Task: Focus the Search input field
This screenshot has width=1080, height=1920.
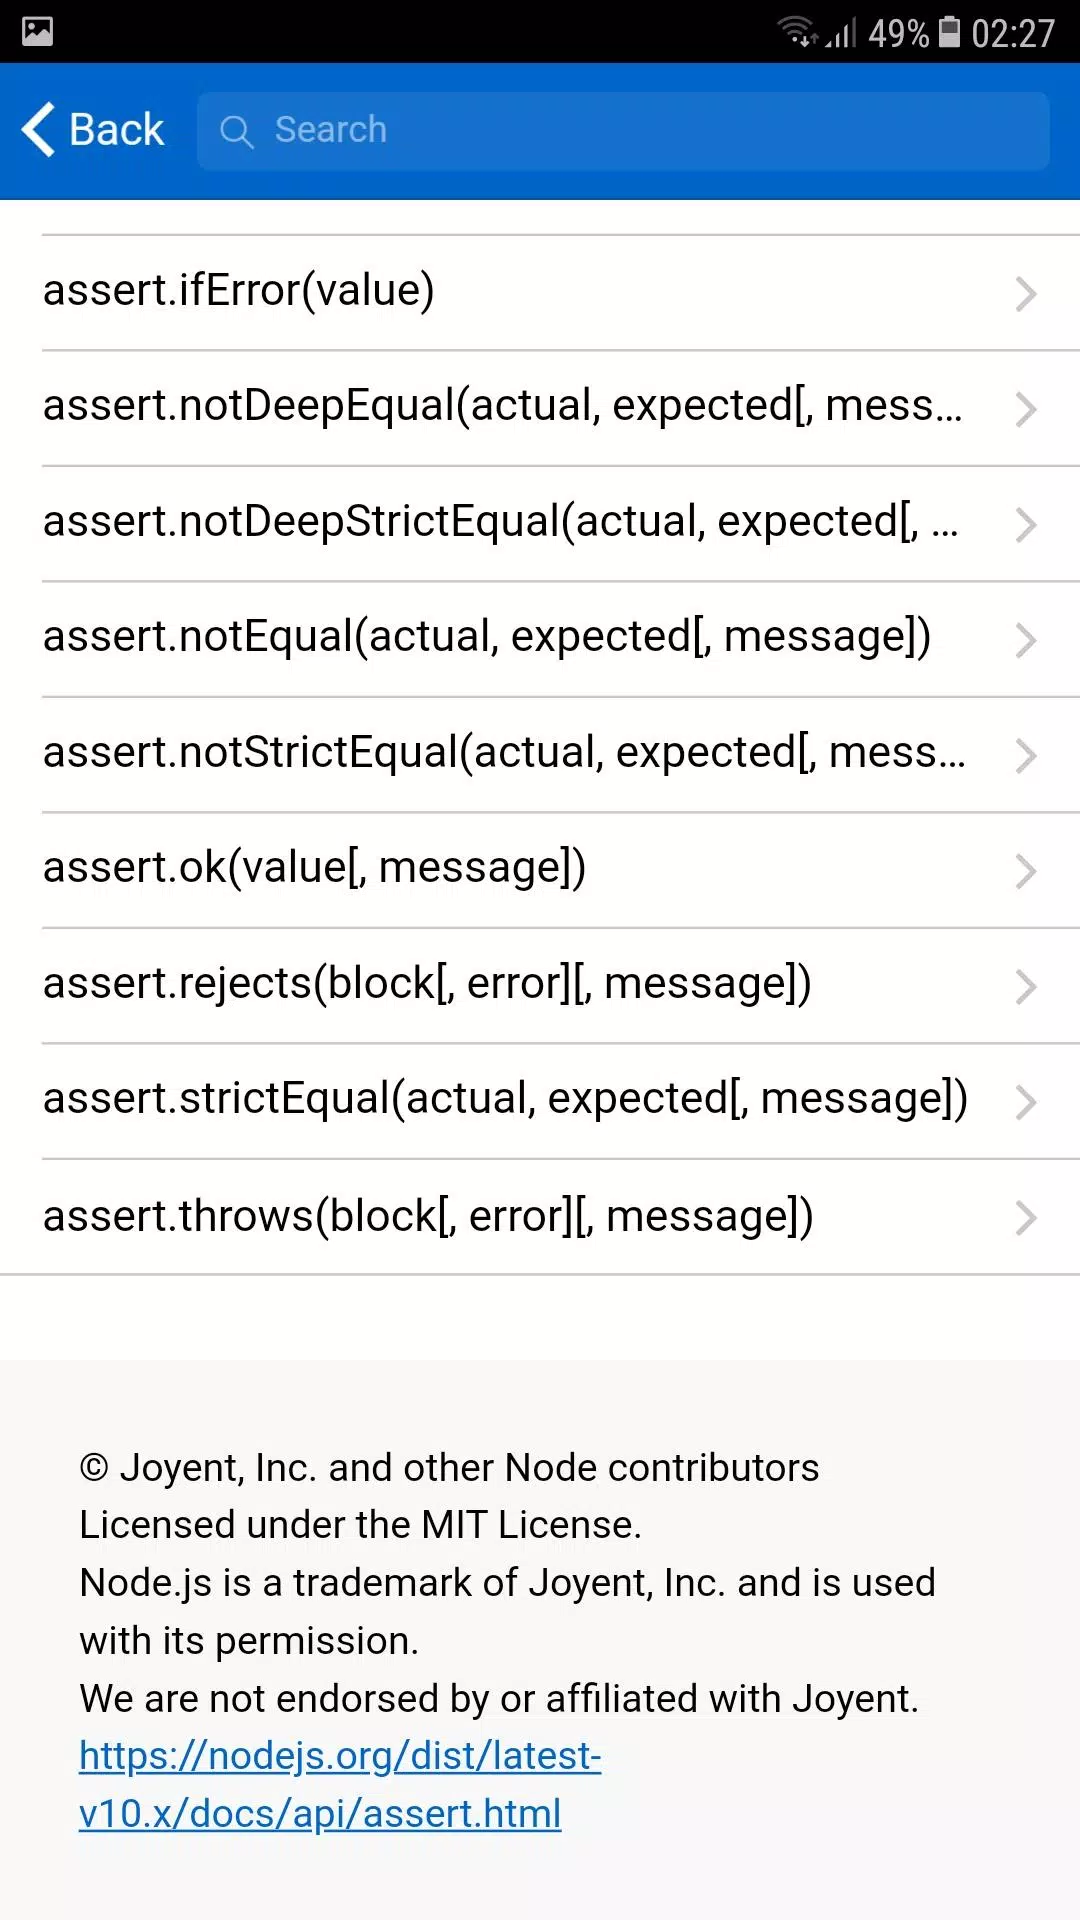Action: (623, 131)
